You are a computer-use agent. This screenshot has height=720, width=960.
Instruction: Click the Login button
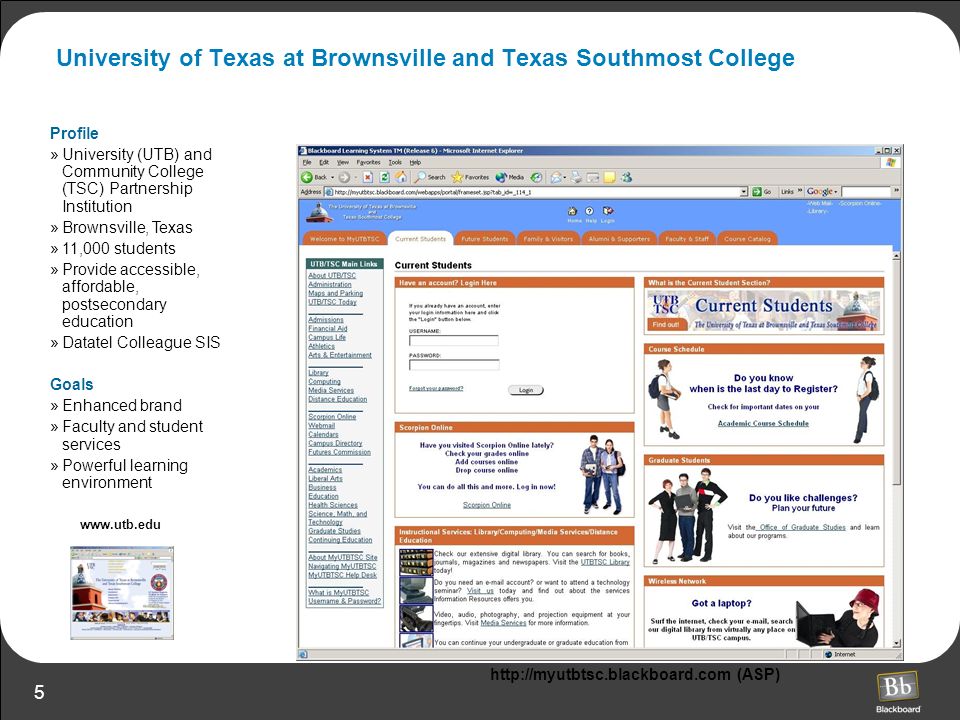pos(526,390)
